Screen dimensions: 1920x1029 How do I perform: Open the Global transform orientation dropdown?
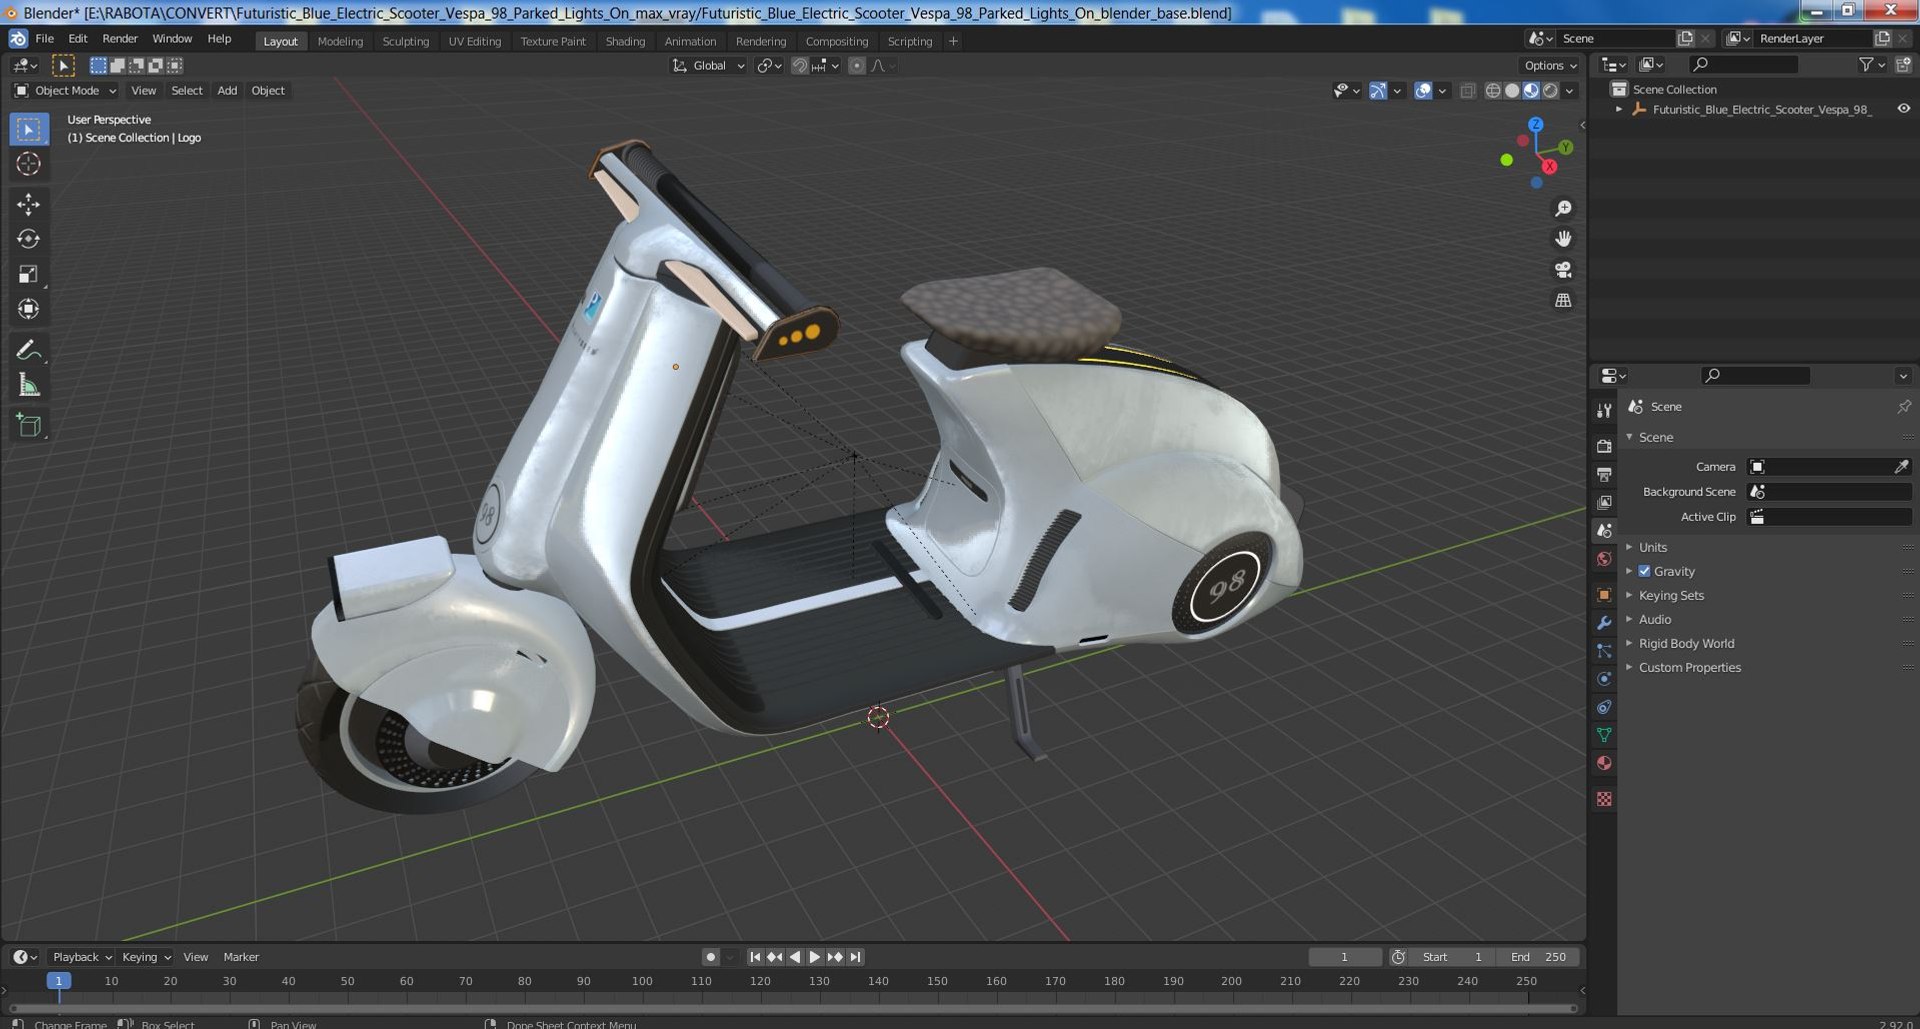click(709, 66)
